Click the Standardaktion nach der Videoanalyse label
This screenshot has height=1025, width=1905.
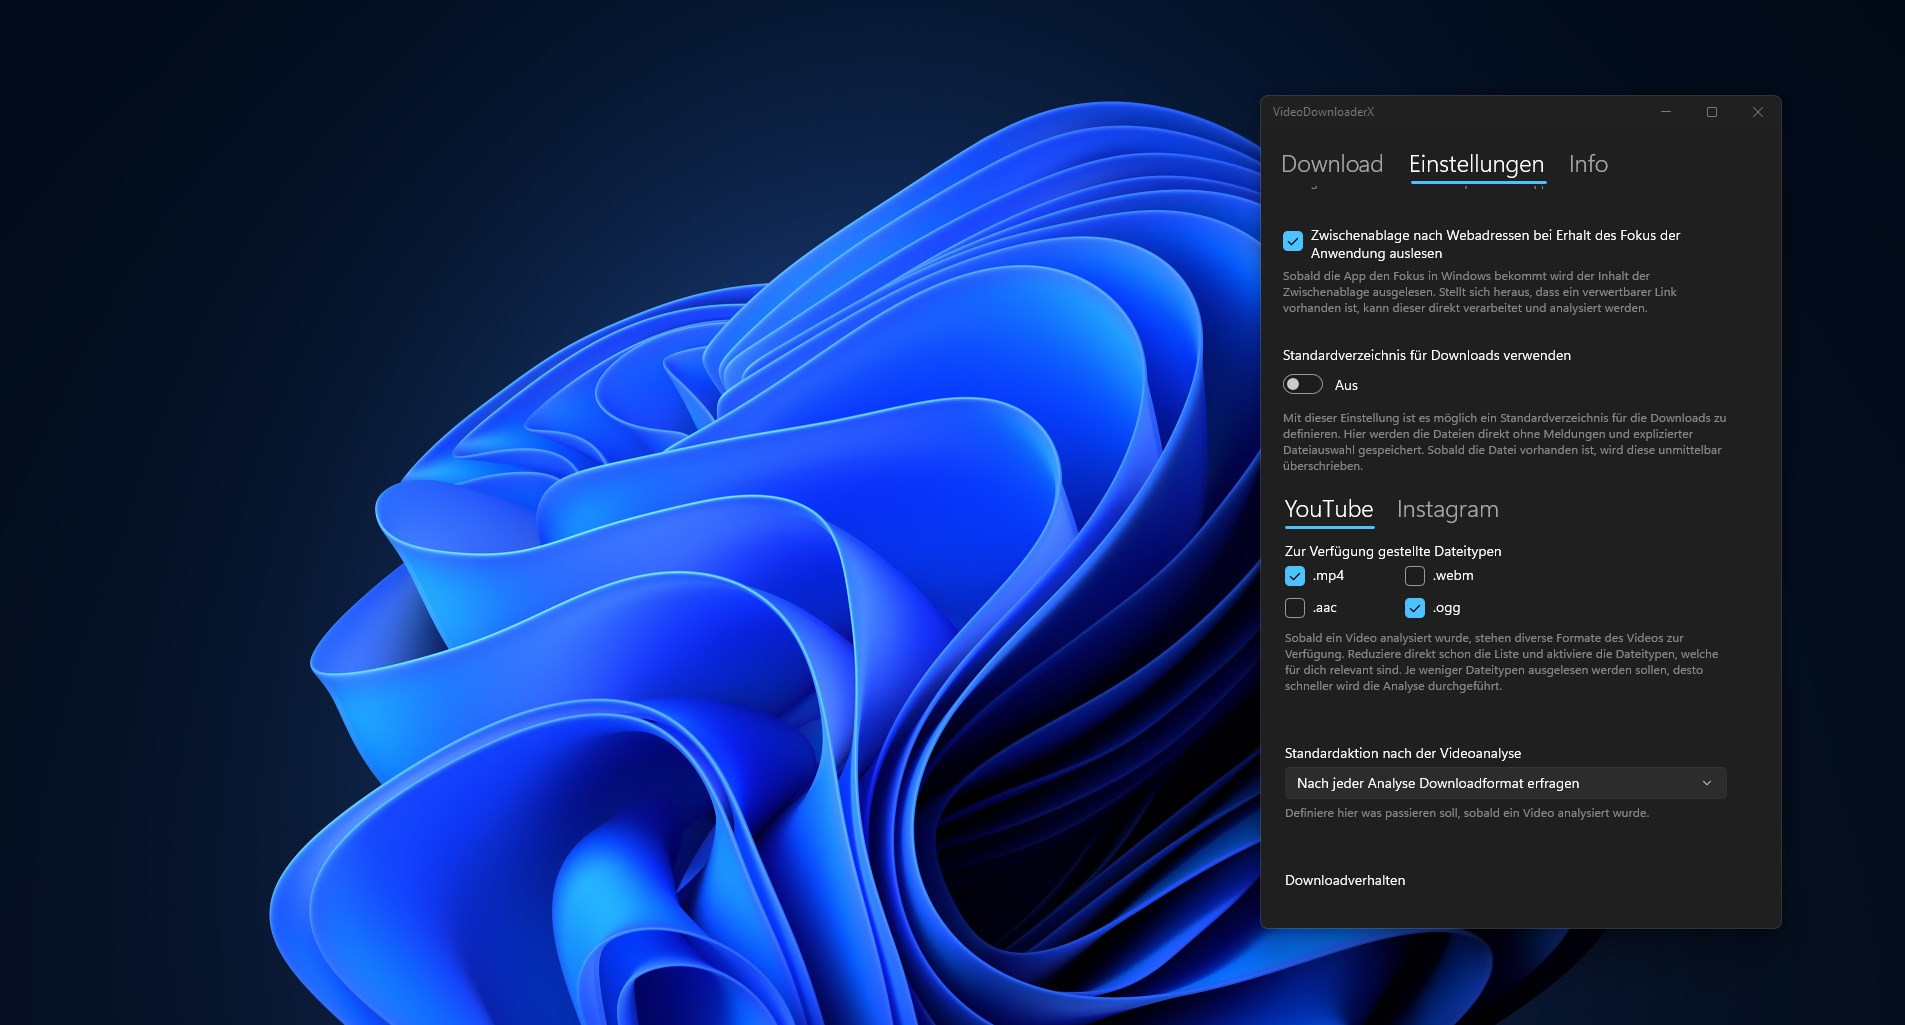[x=1403, y=753]
